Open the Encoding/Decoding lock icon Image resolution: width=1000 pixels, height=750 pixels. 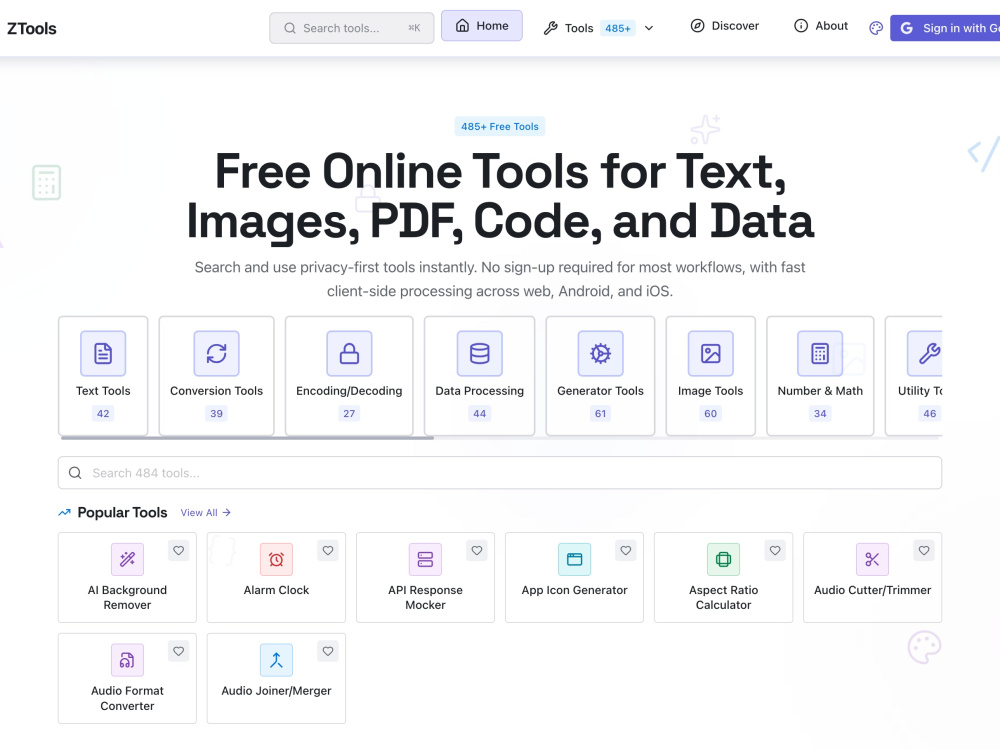click(349, 353)
